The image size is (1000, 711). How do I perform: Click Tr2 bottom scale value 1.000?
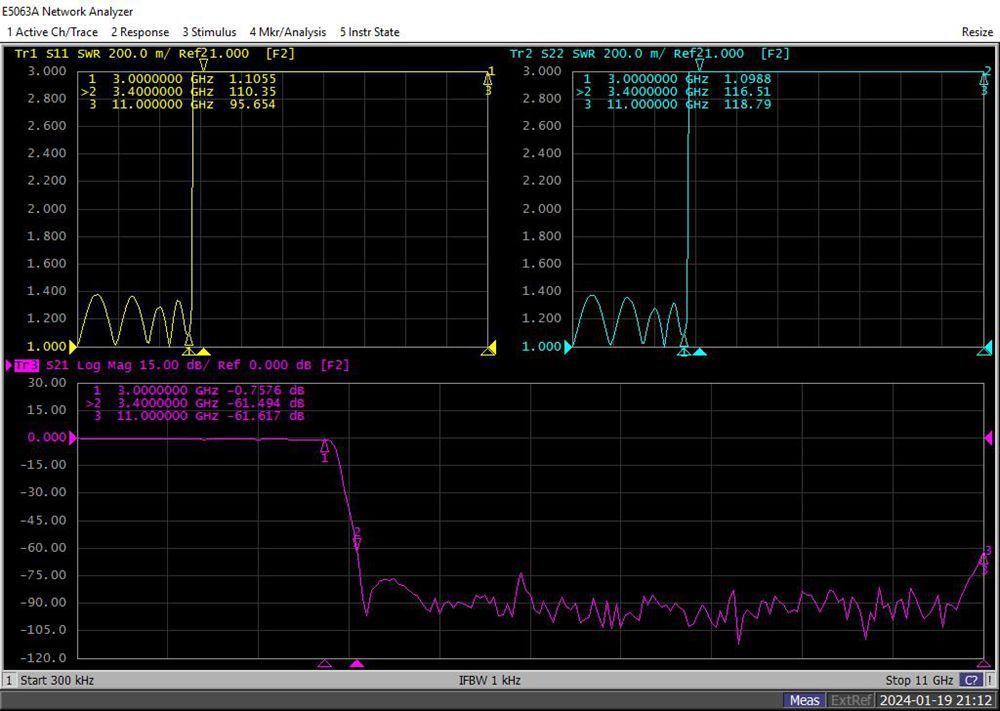[x=543, y=347]
